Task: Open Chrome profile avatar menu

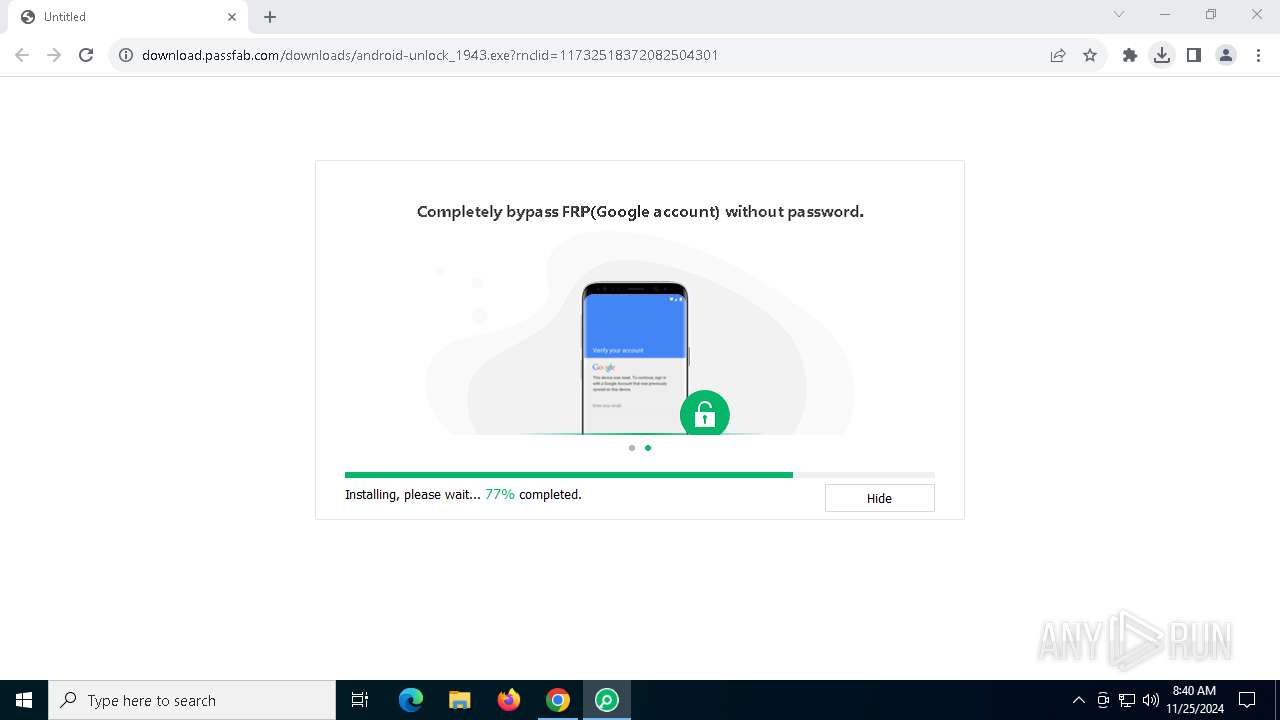Action: click(1226, 55)
